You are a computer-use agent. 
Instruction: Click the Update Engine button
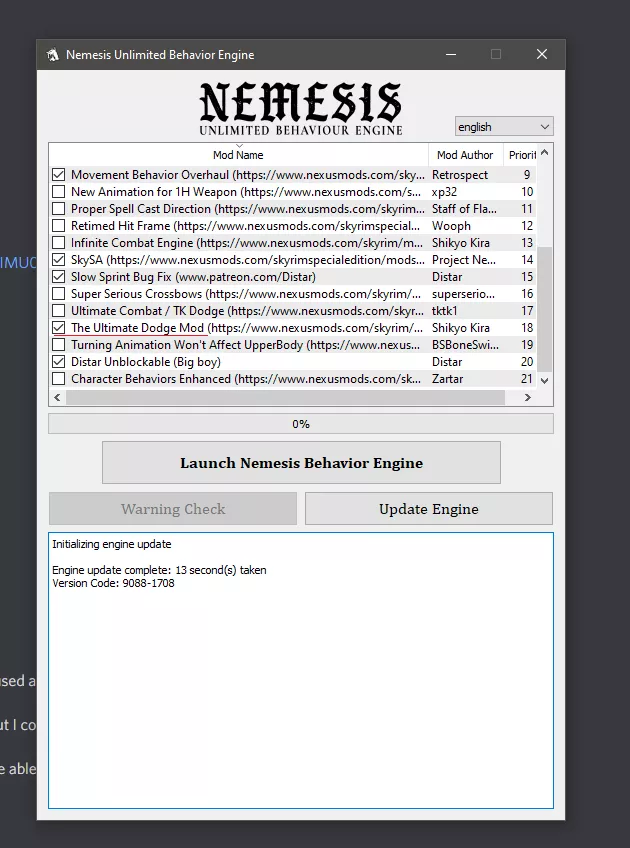(429, 509)
